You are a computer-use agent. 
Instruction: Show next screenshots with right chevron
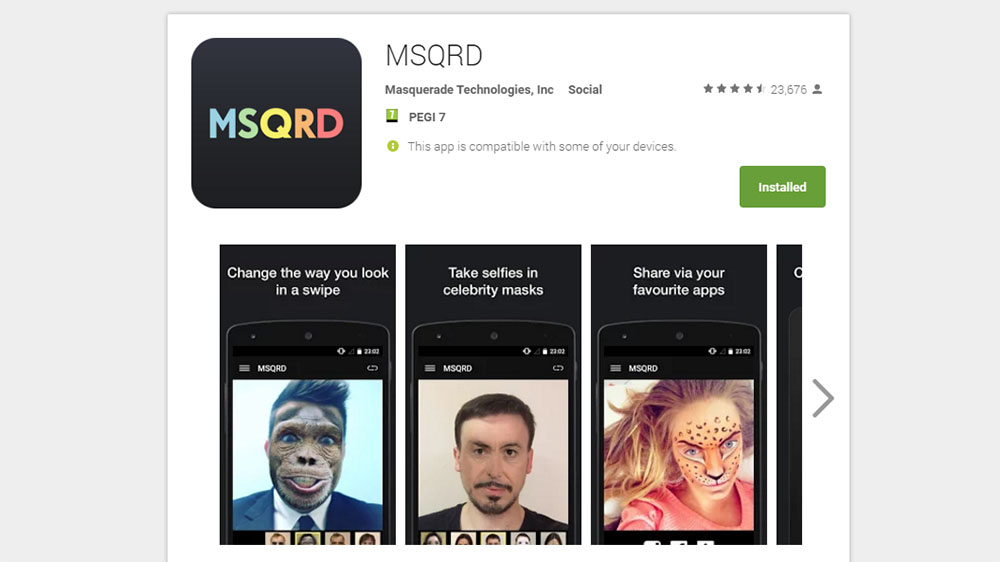pyautogui.click(x=823, y=398)
